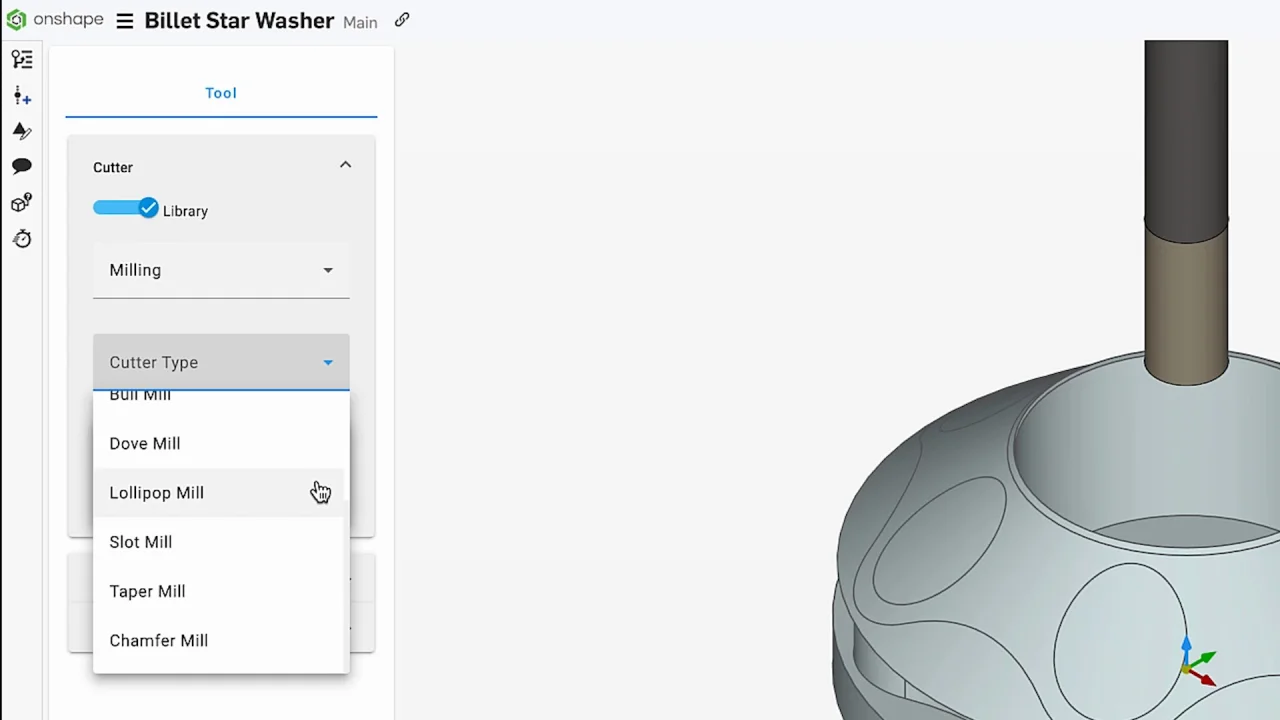The image size is (1280, 720).
Task: Click the Main branch label
Action: click(x=360, y=22)
